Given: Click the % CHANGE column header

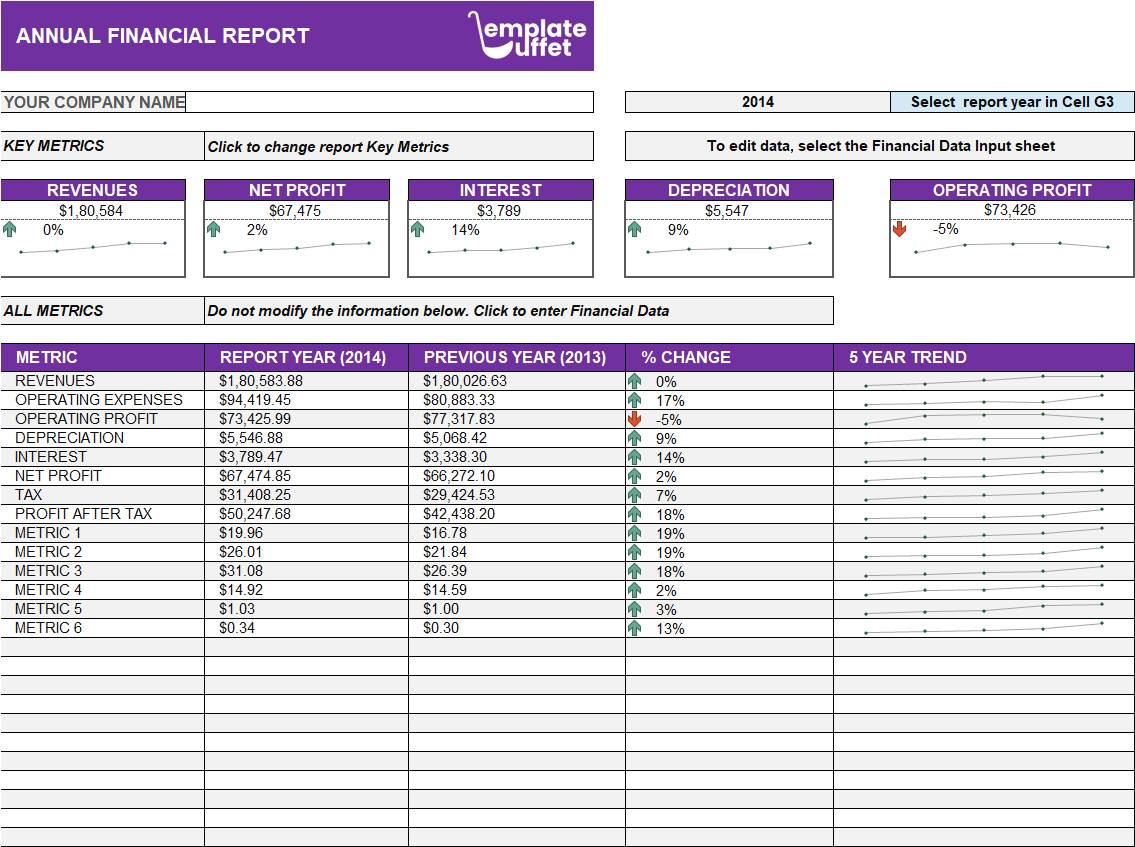Looking at the screenshot, I should pyautogui.click(x=729, y=358).
